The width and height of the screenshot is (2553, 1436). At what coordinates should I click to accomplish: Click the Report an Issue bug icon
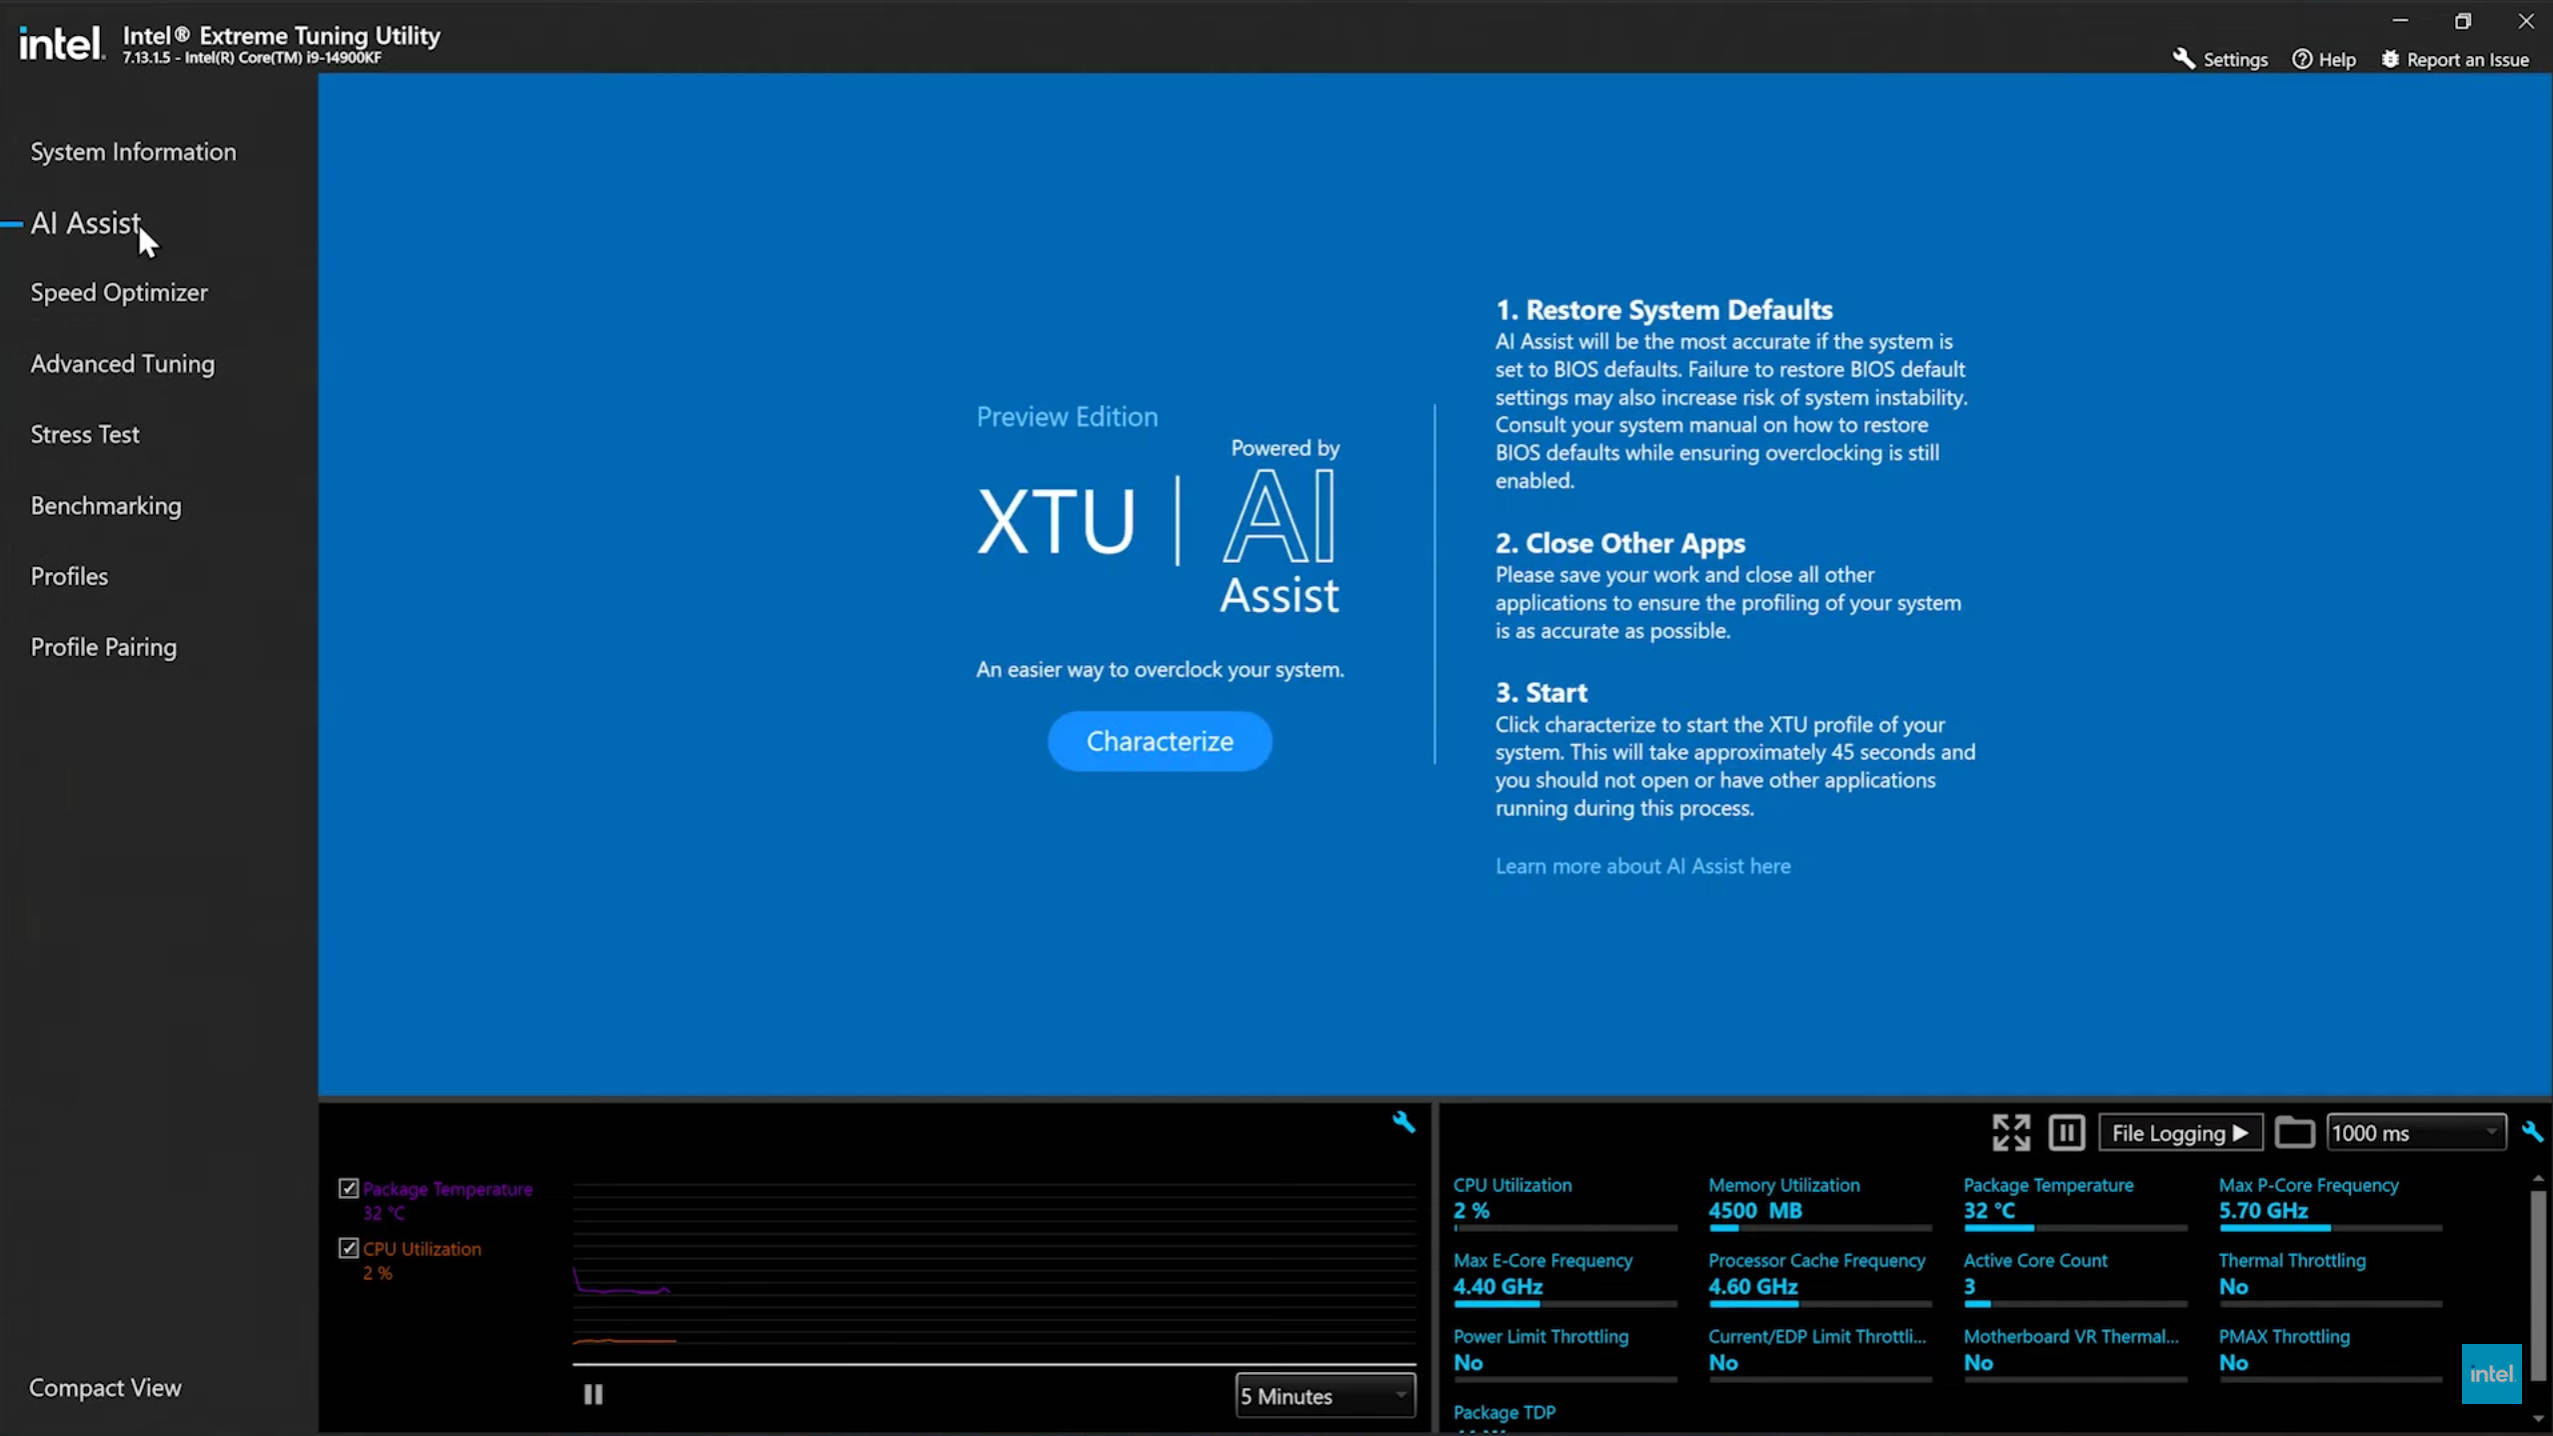(x=2389, y=59)
